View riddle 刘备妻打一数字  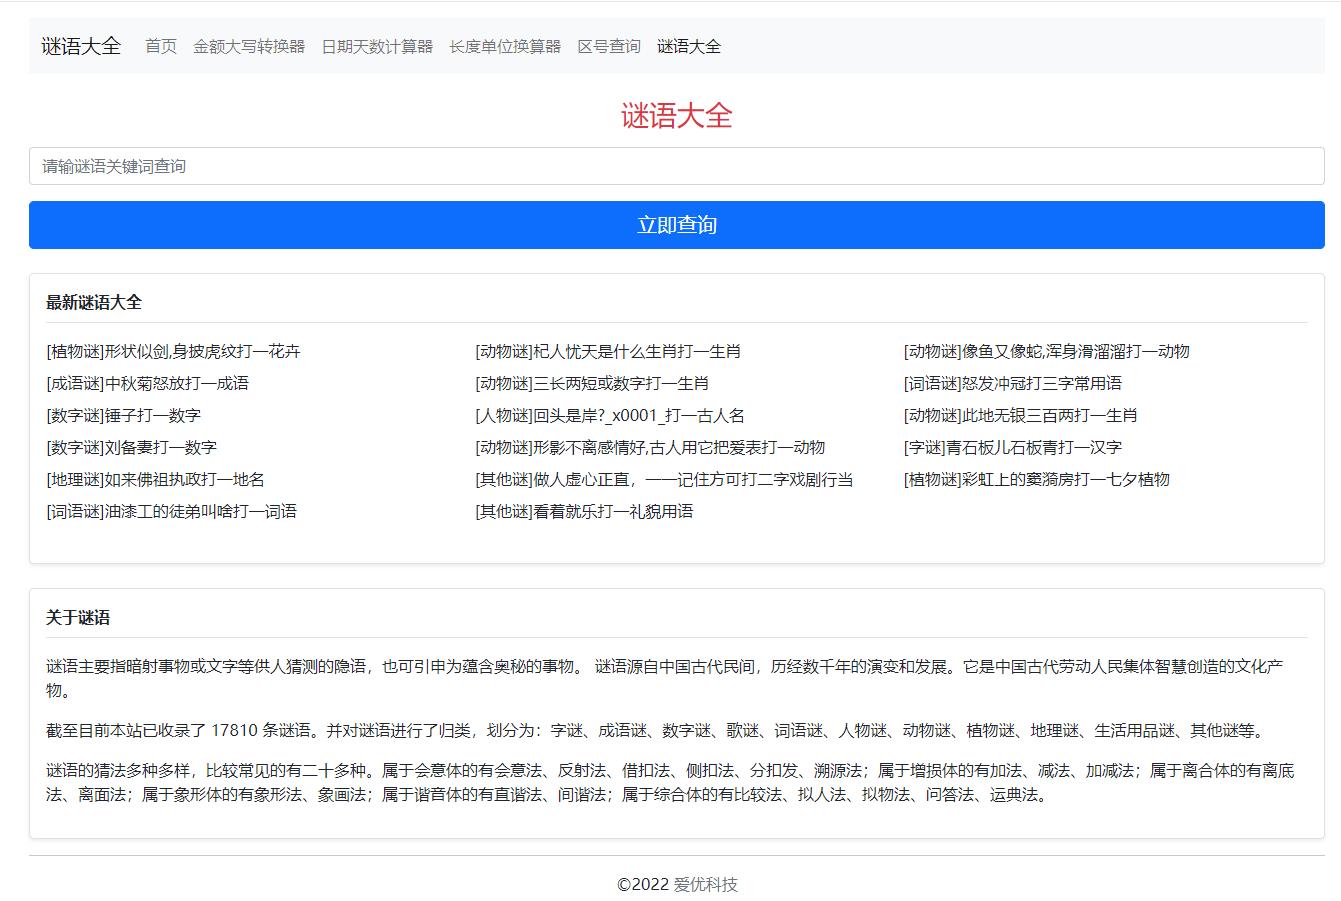click(131, 447)
